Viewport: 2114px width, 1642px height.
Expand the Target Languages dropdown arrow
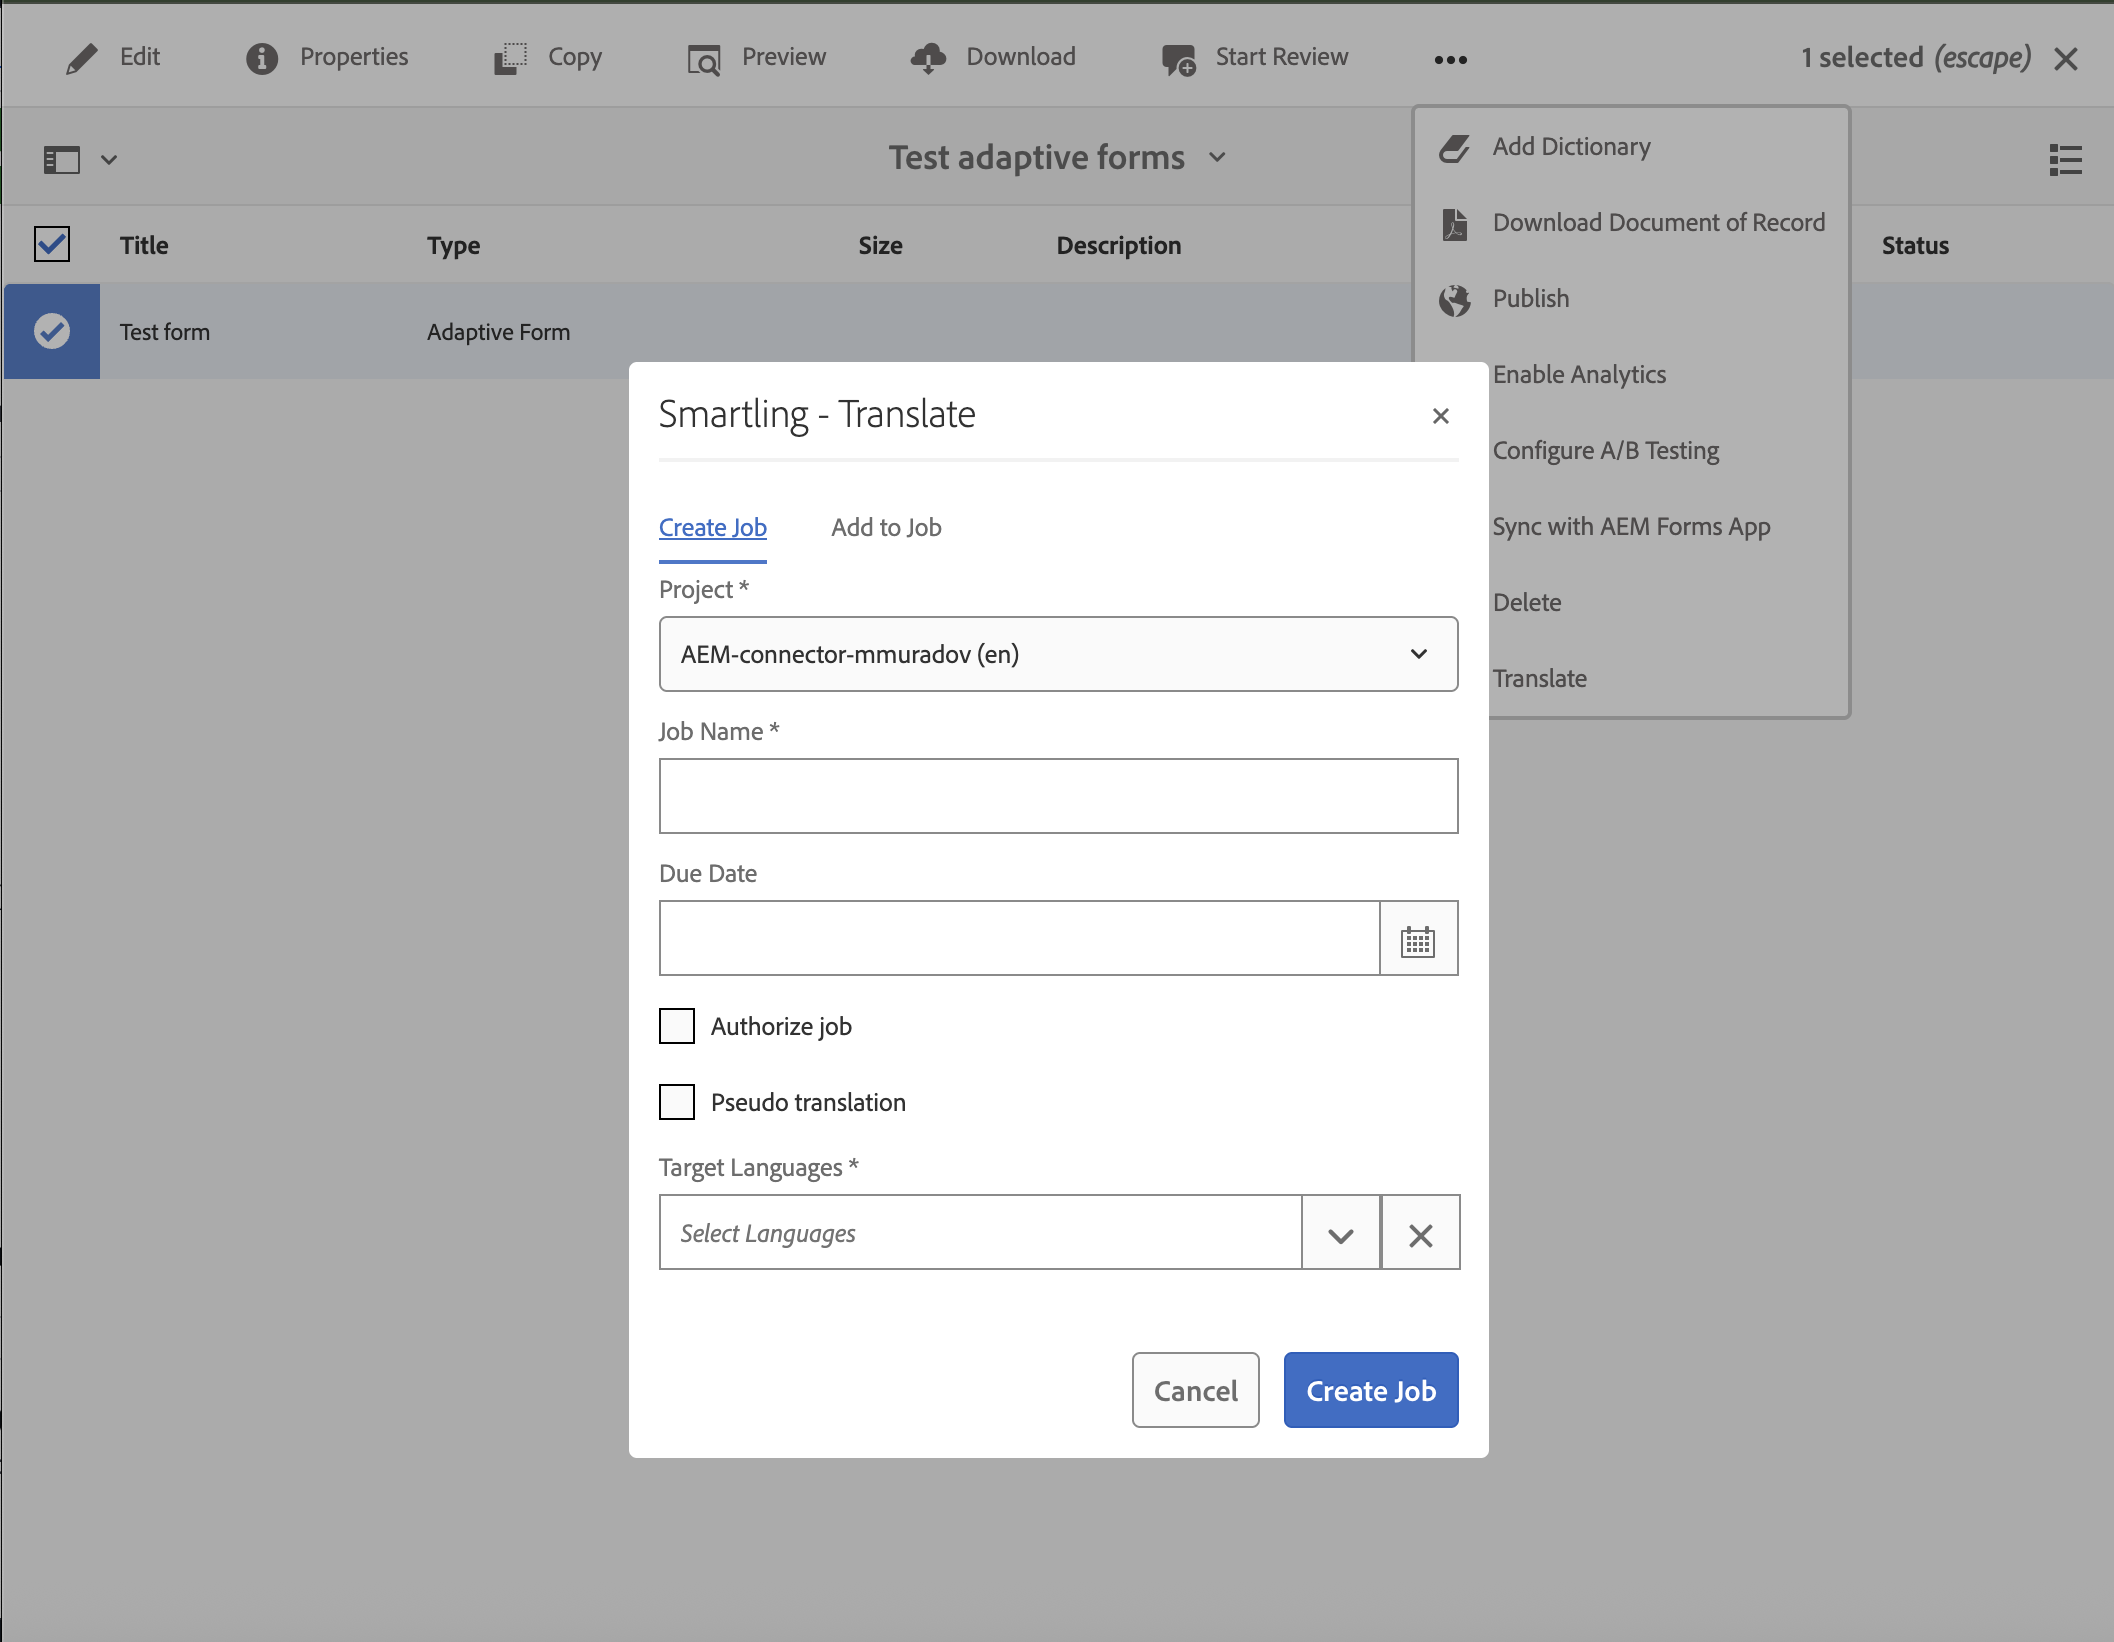click(1341, 1234)
